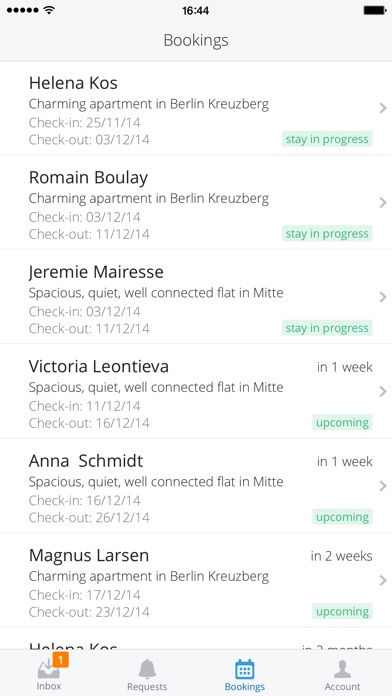Switch to the Account tab label
Viewport: 392px width, 696px height.
click(x=342, y=687)
